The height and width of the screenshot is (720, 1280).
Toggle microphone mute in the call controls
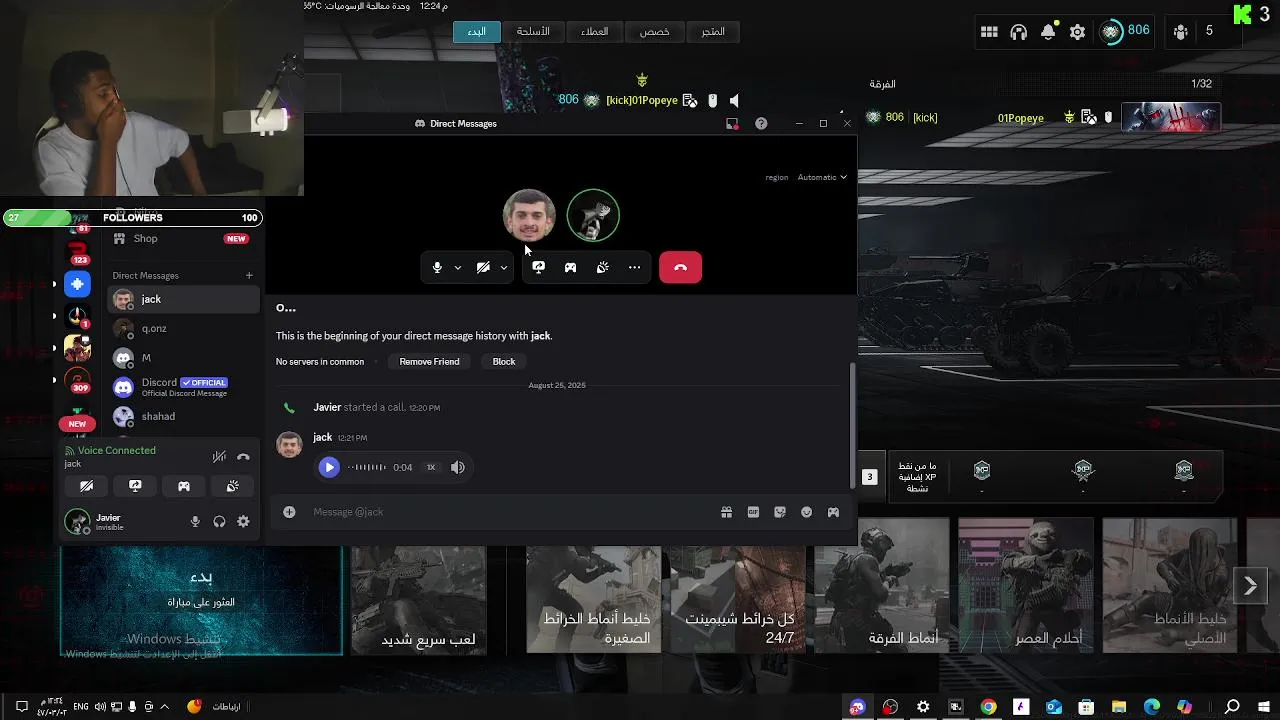tap(437, 267)
